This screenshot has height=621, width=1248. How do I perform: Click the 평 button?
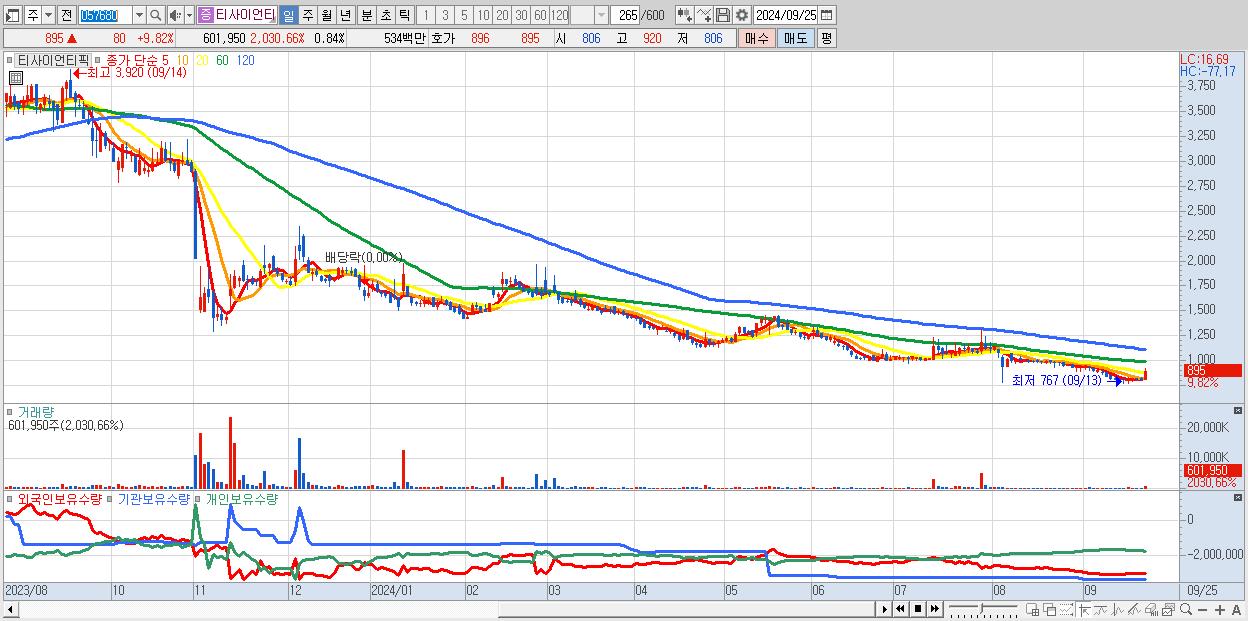pos(826,38)
